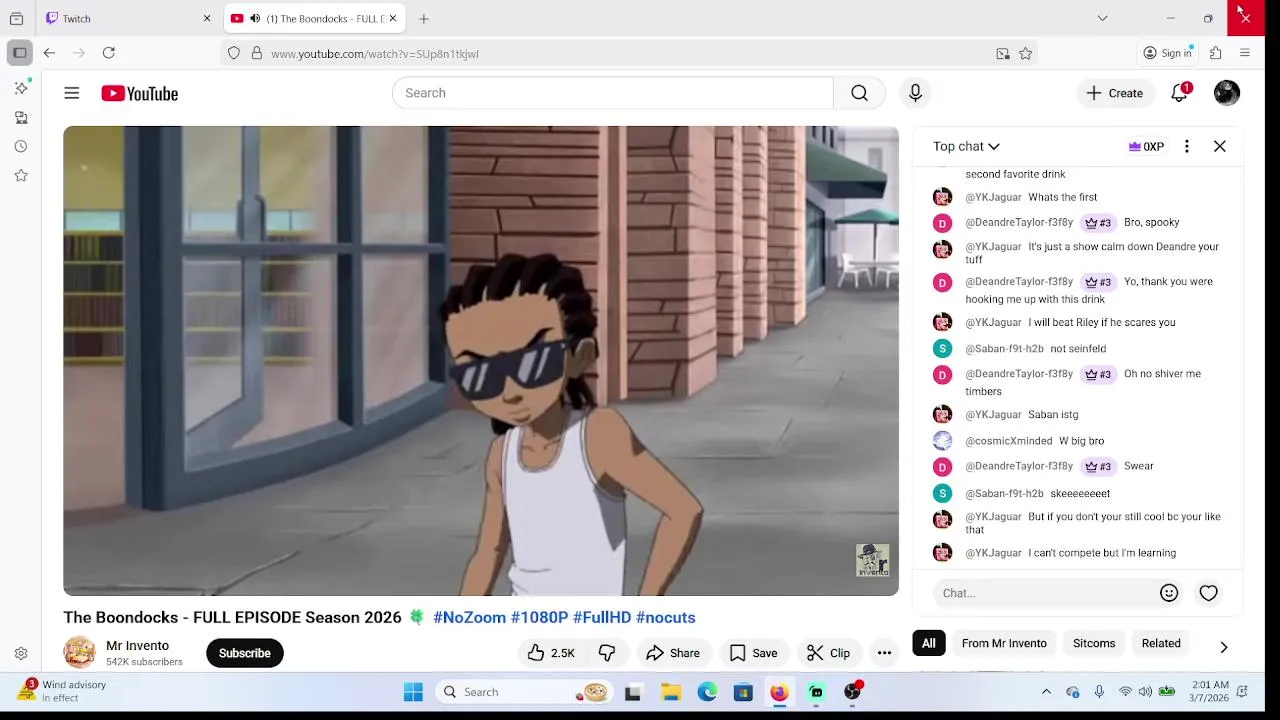Open Wind advisory weather widget

[62, 691]
